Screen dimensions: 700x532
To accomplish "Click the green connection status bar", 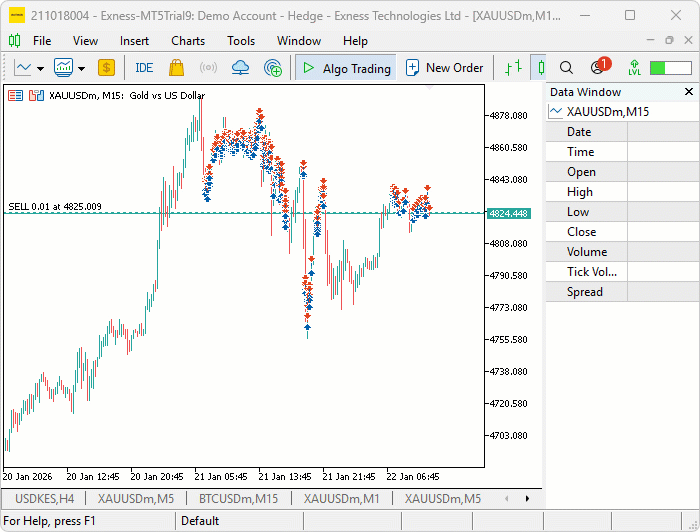I will 671,68.
